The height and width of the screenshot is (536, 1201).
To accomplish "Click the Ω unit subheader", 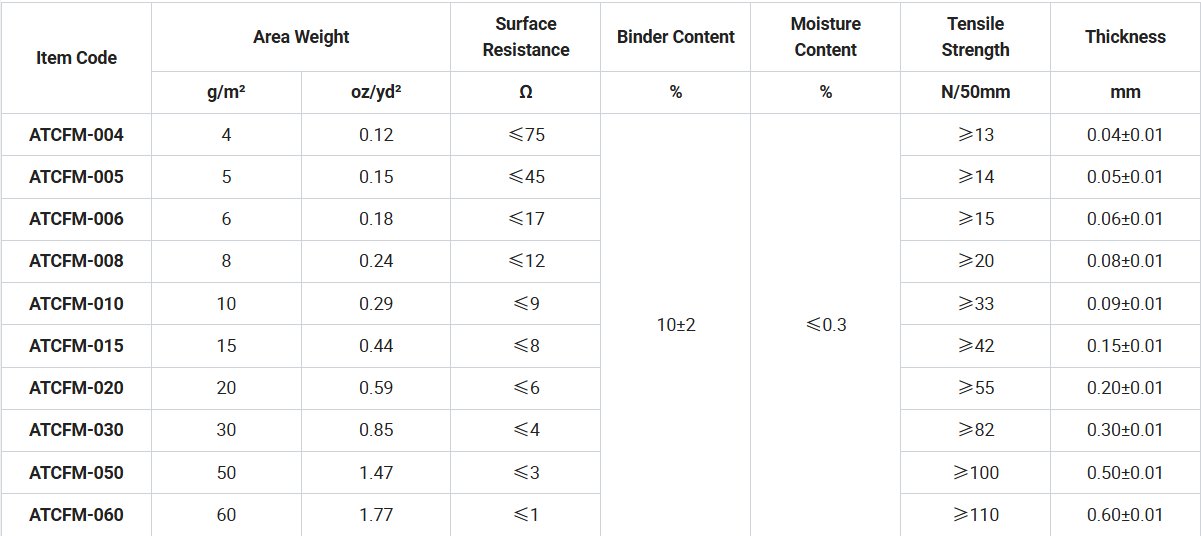I will 525,92.
